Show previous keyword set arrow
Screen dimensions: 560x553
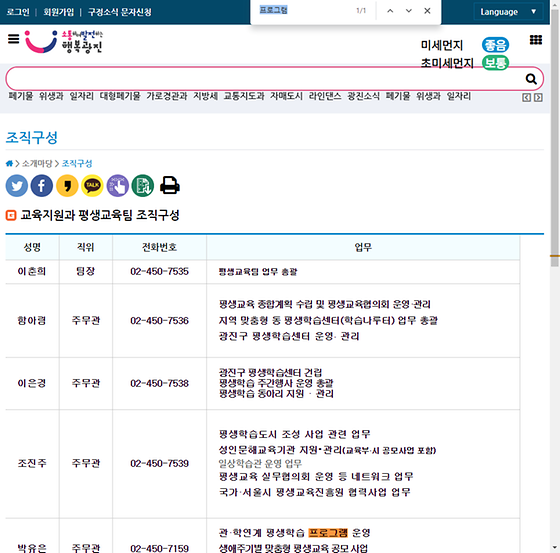526,98
